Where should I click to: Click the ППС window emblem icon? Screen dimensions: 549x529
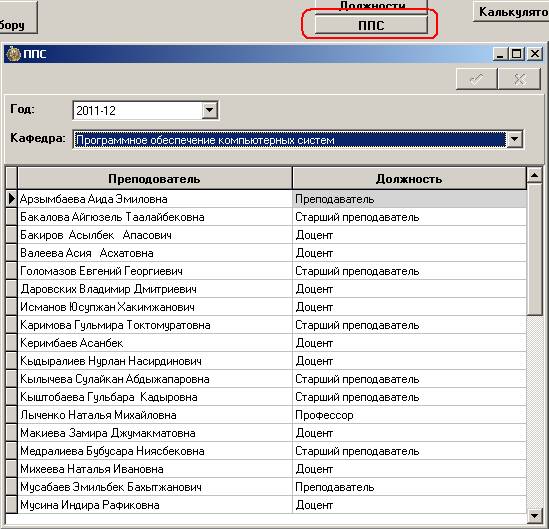click(14, 54)
